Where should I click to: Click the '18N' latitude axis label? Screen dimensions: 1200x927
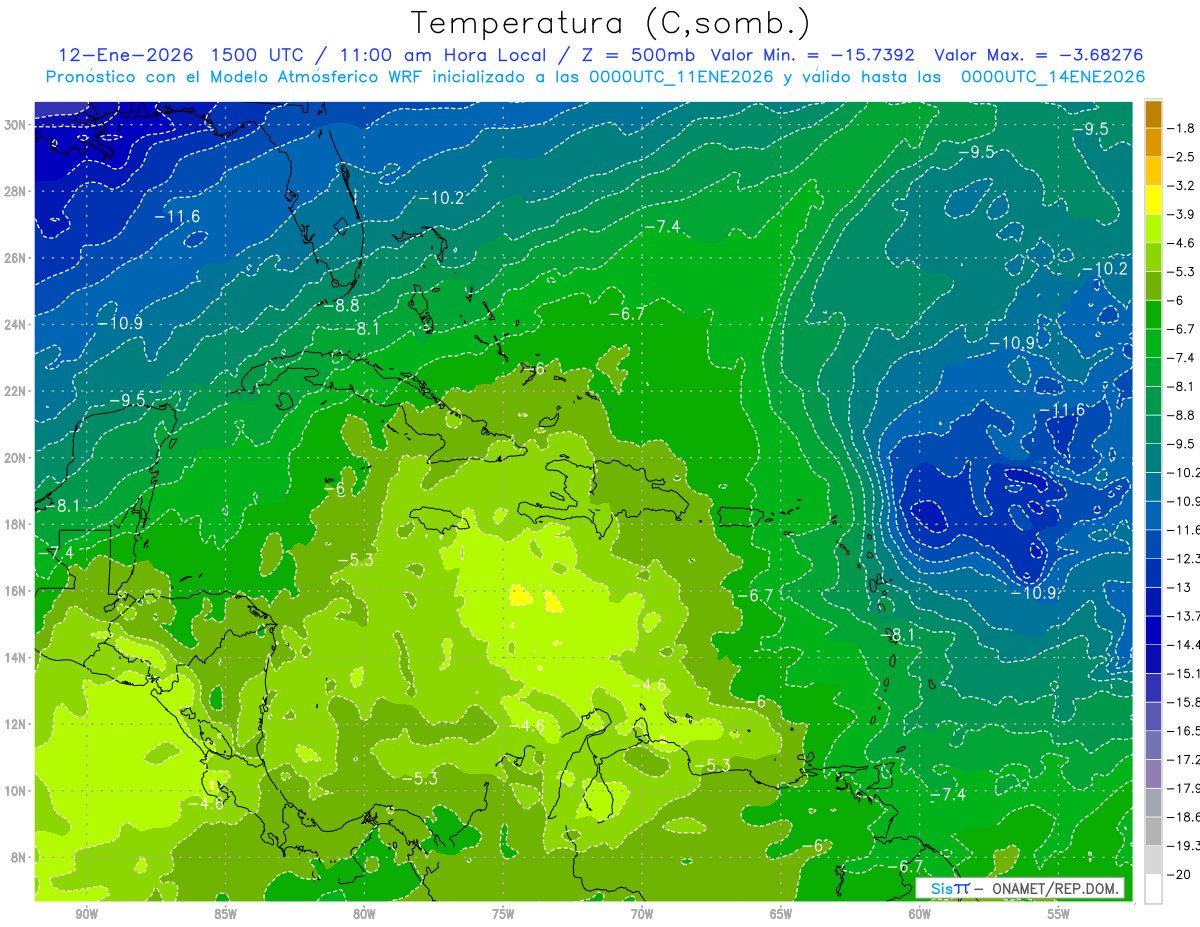16,524
